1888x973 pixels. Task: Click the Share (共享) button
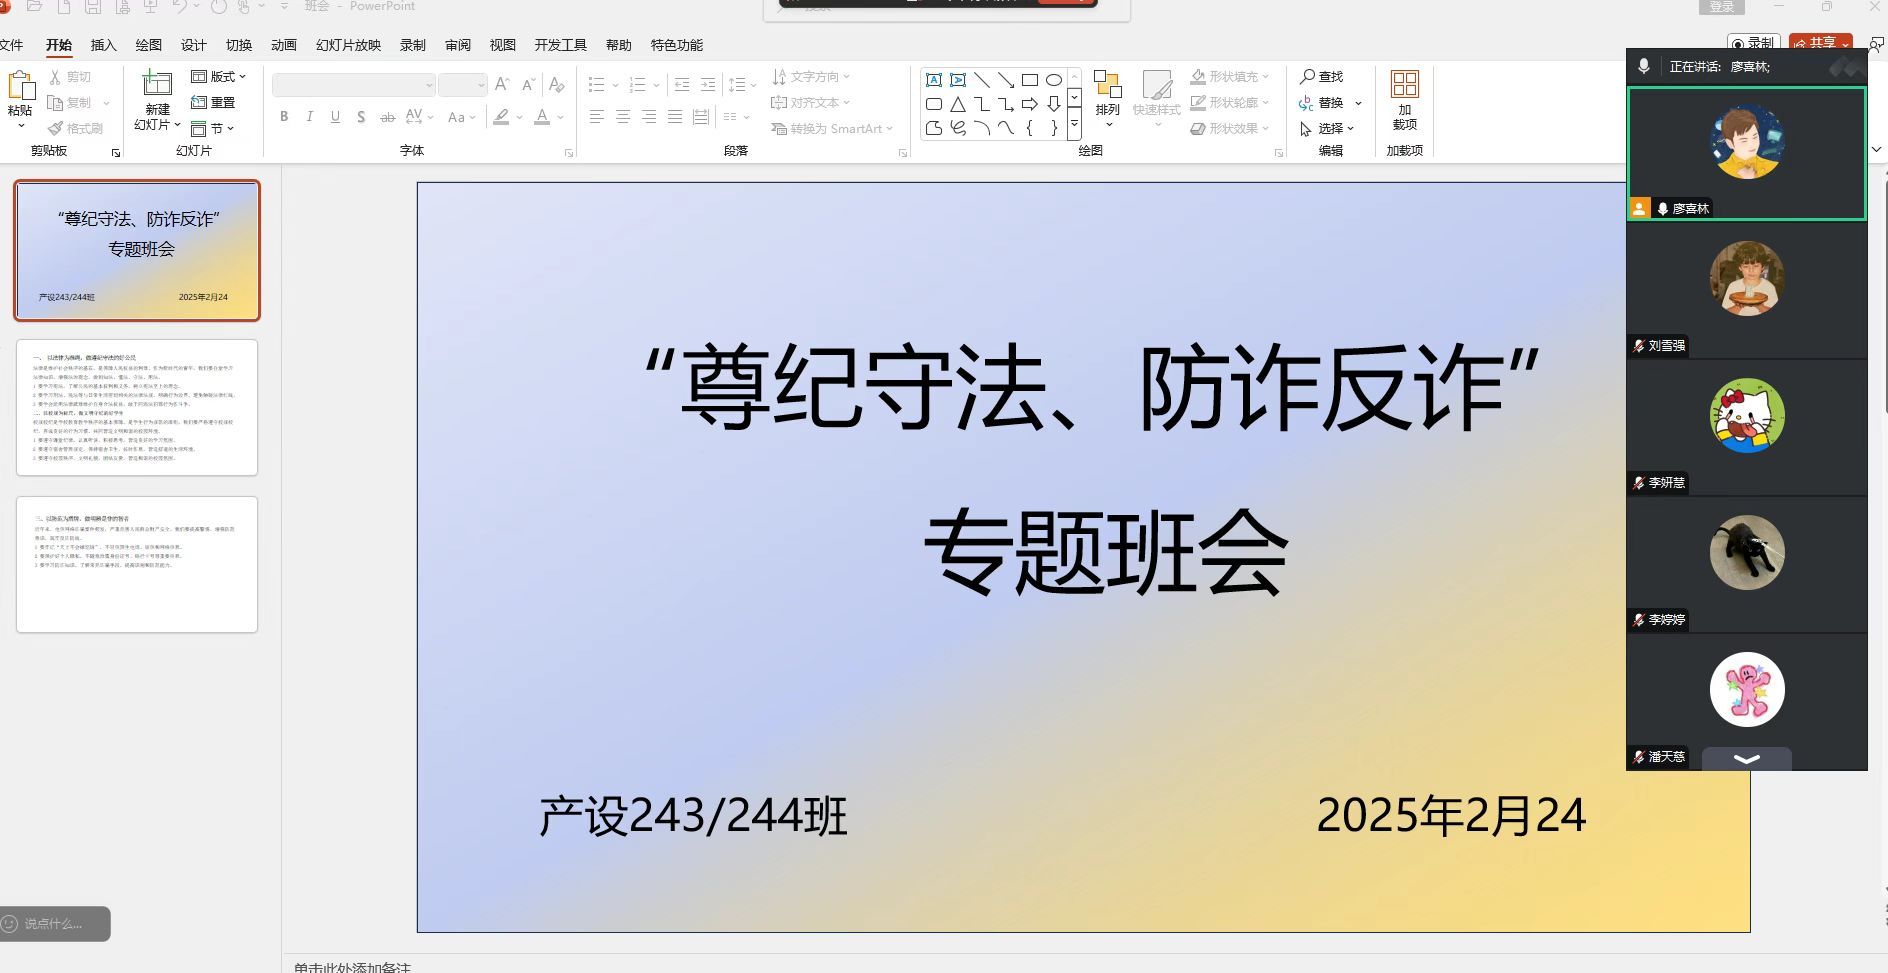(1820, 43)
